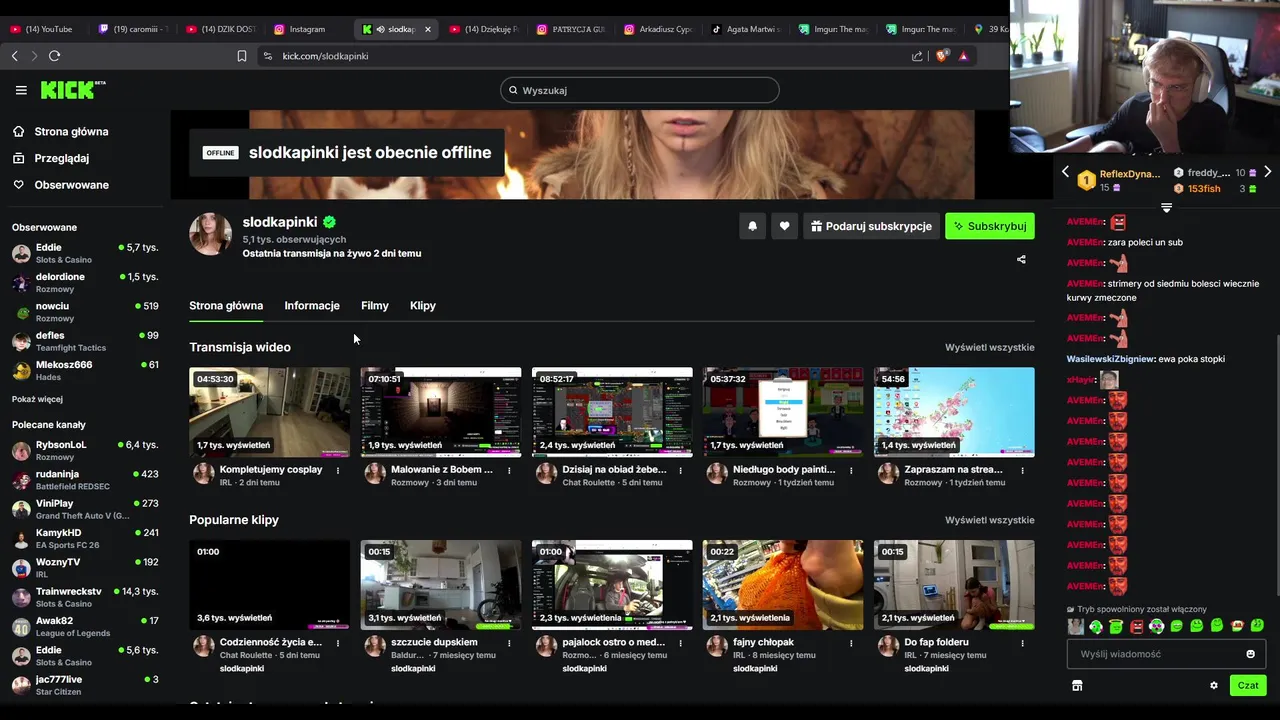Screen dimensions: 1280x720
Task: Bookmark this page via the bookmark icon
Action: (241, 56)
